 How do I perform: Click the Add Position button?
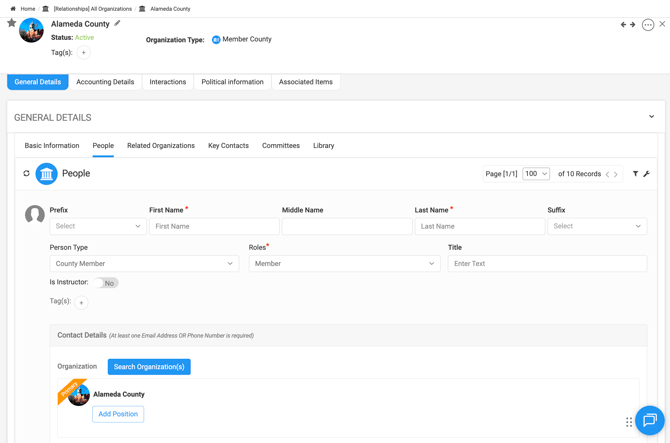click(118, 414)
